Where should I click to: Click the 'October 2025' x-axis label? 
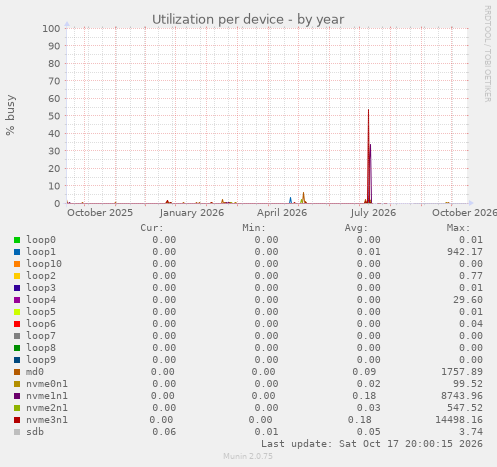point(100,213)
